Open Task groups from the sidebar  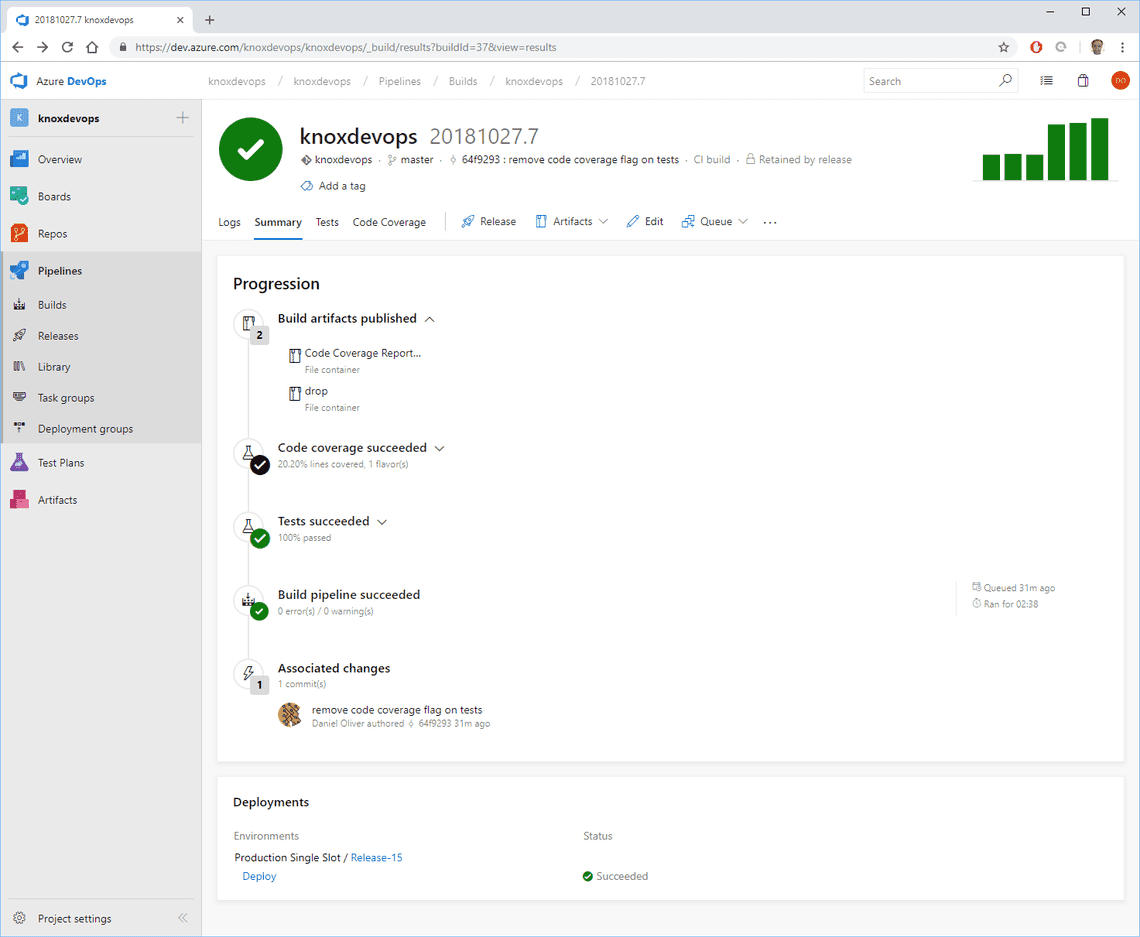(x=65, y=397)
